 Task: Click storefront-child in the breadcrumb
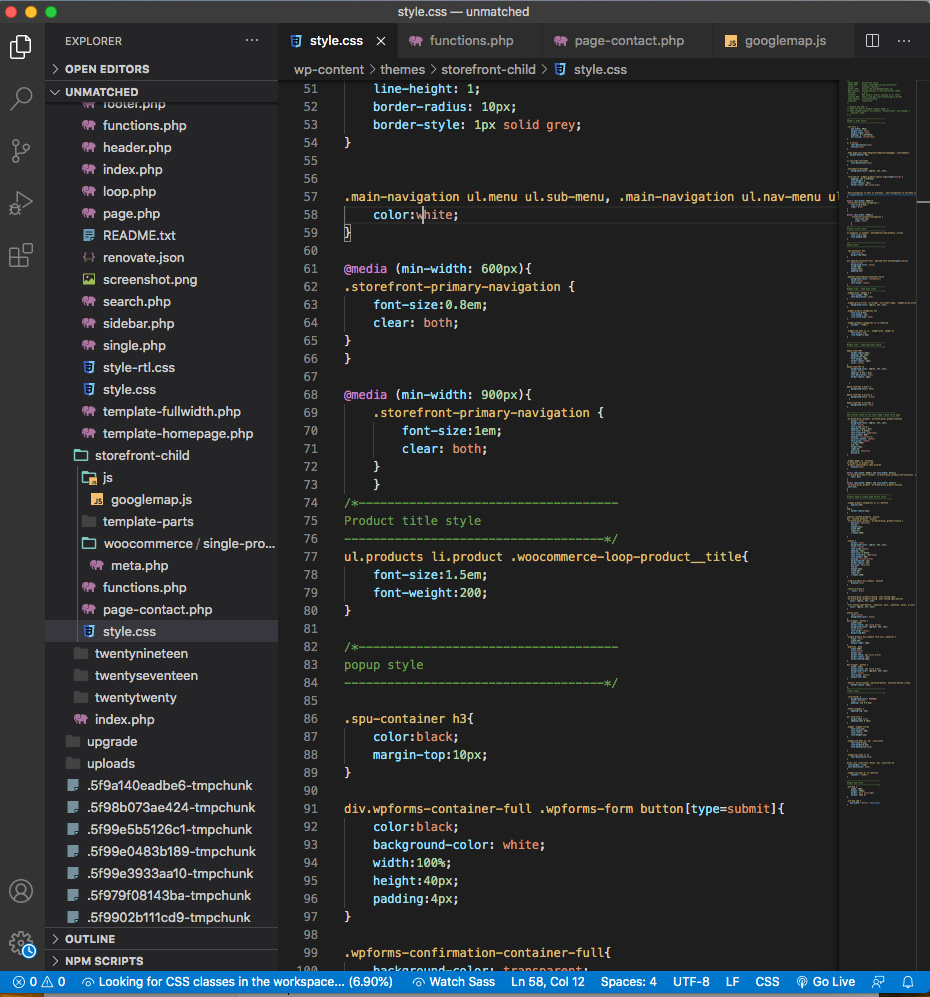click(x=488, y=69)
